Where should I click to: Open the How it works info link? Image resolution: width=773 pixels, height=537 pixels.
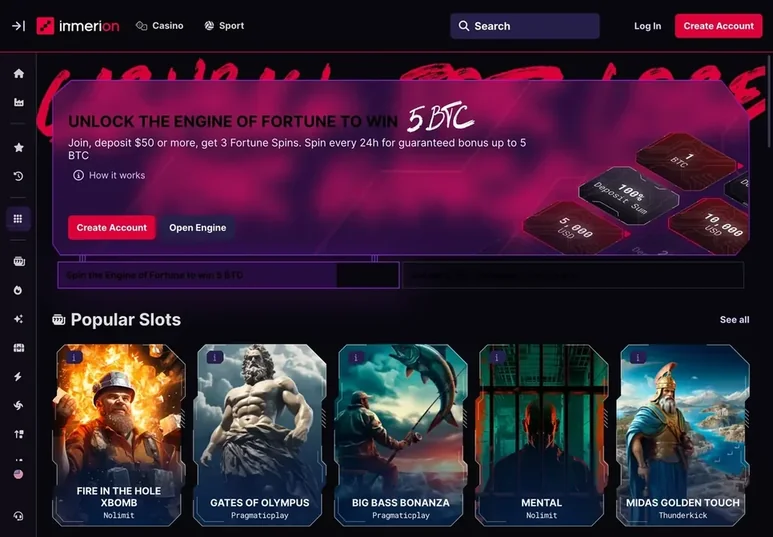coord(109,175)
